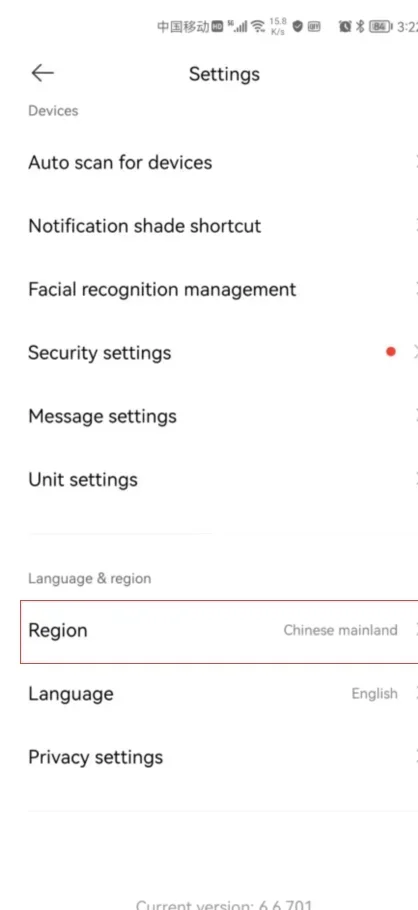The image size is (418, 910).
Task: Tap the cellular signal bars icon
Action: (237, 26)
